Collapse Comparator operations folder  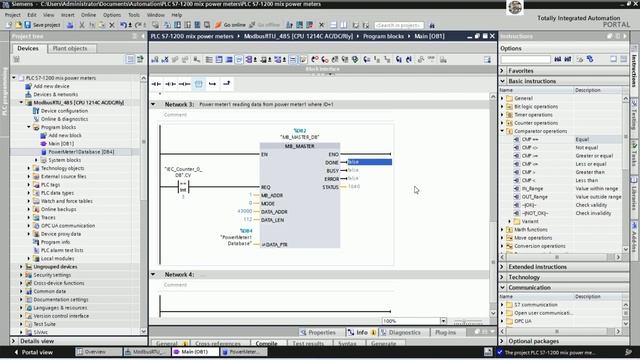pos(502,131)
